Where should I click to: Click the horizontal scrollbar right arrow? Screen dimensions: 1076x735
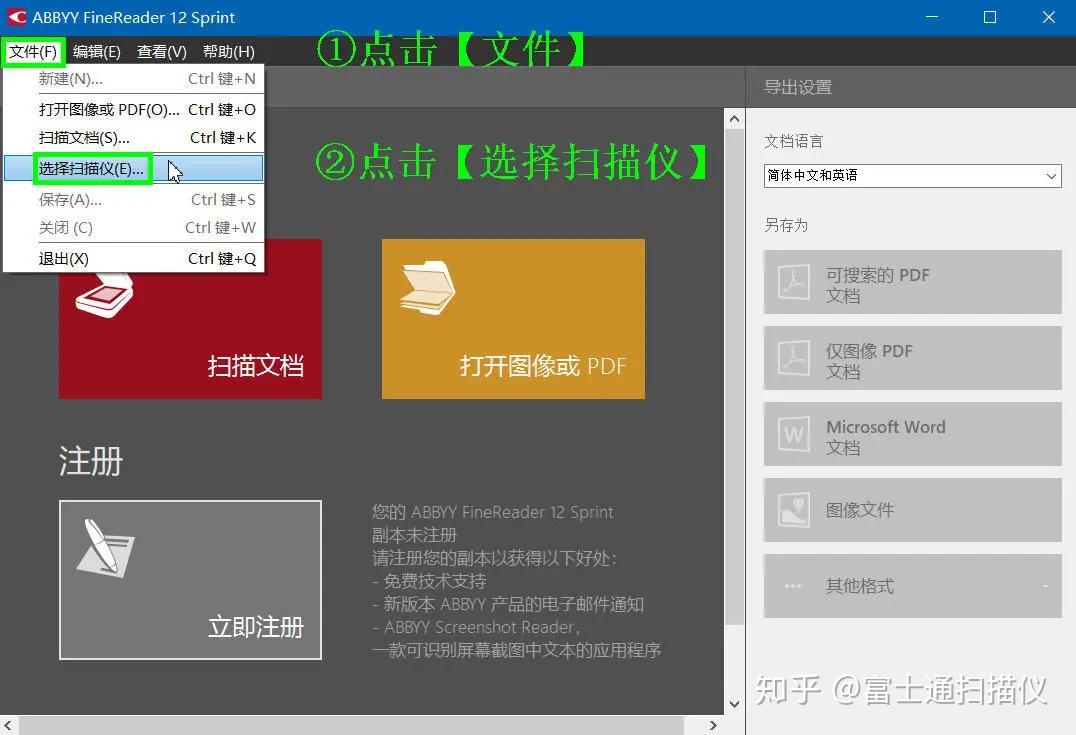click(x=714, y=725)
